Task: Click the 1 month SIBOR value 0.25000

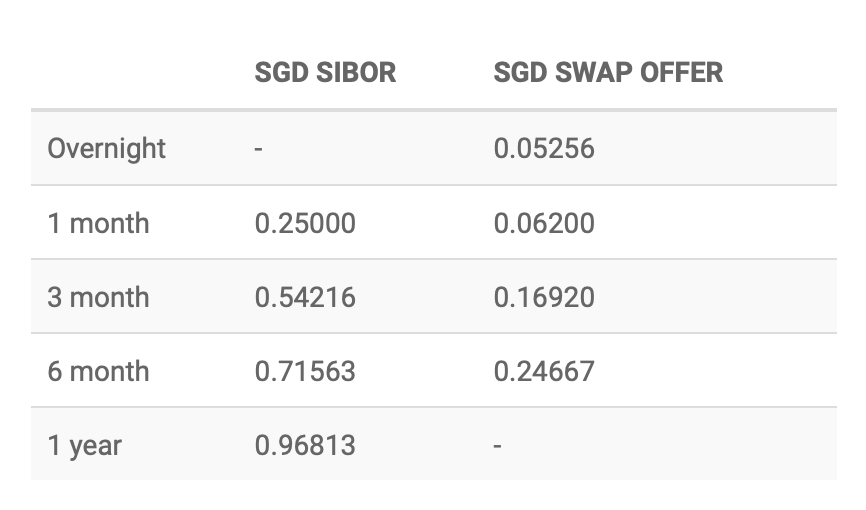Action: tap(305, 223)
